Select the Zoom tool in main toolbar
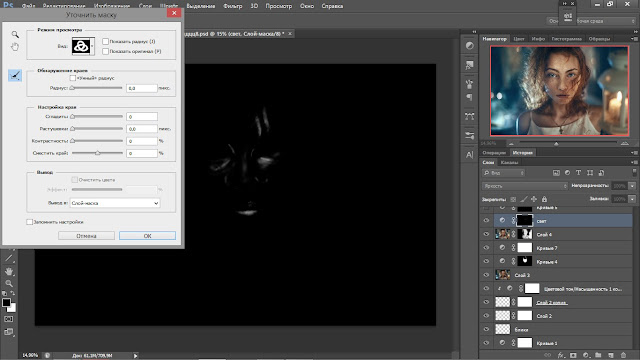 click(x=9, y=283)
